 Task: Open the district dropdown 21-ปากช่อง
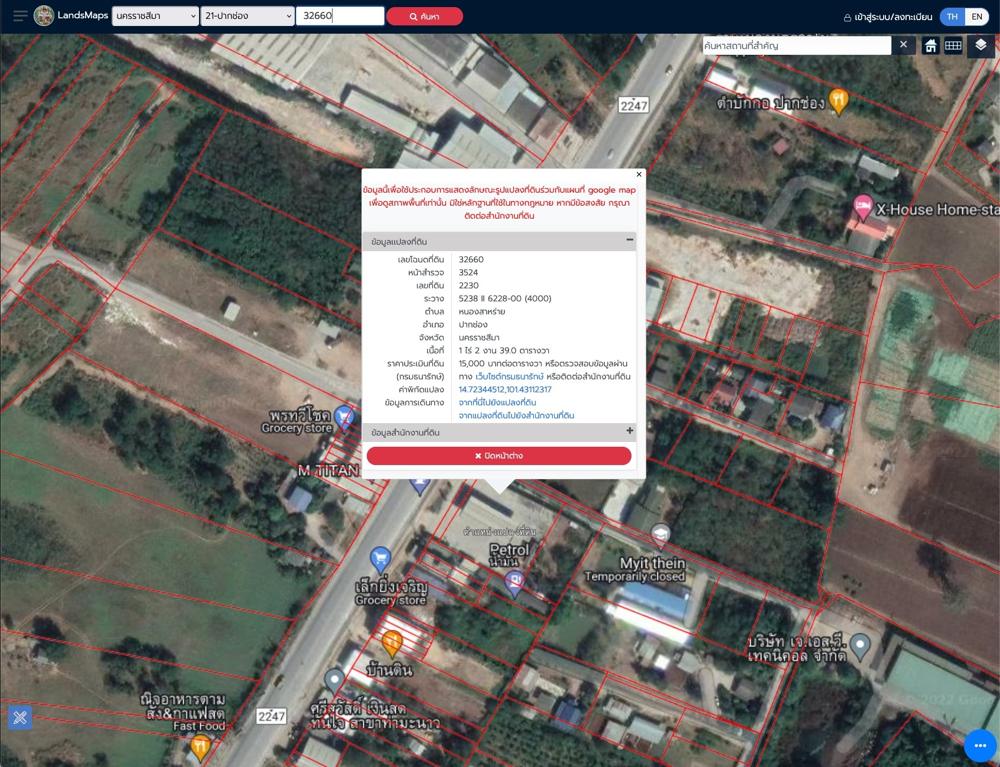pos(247,16)
